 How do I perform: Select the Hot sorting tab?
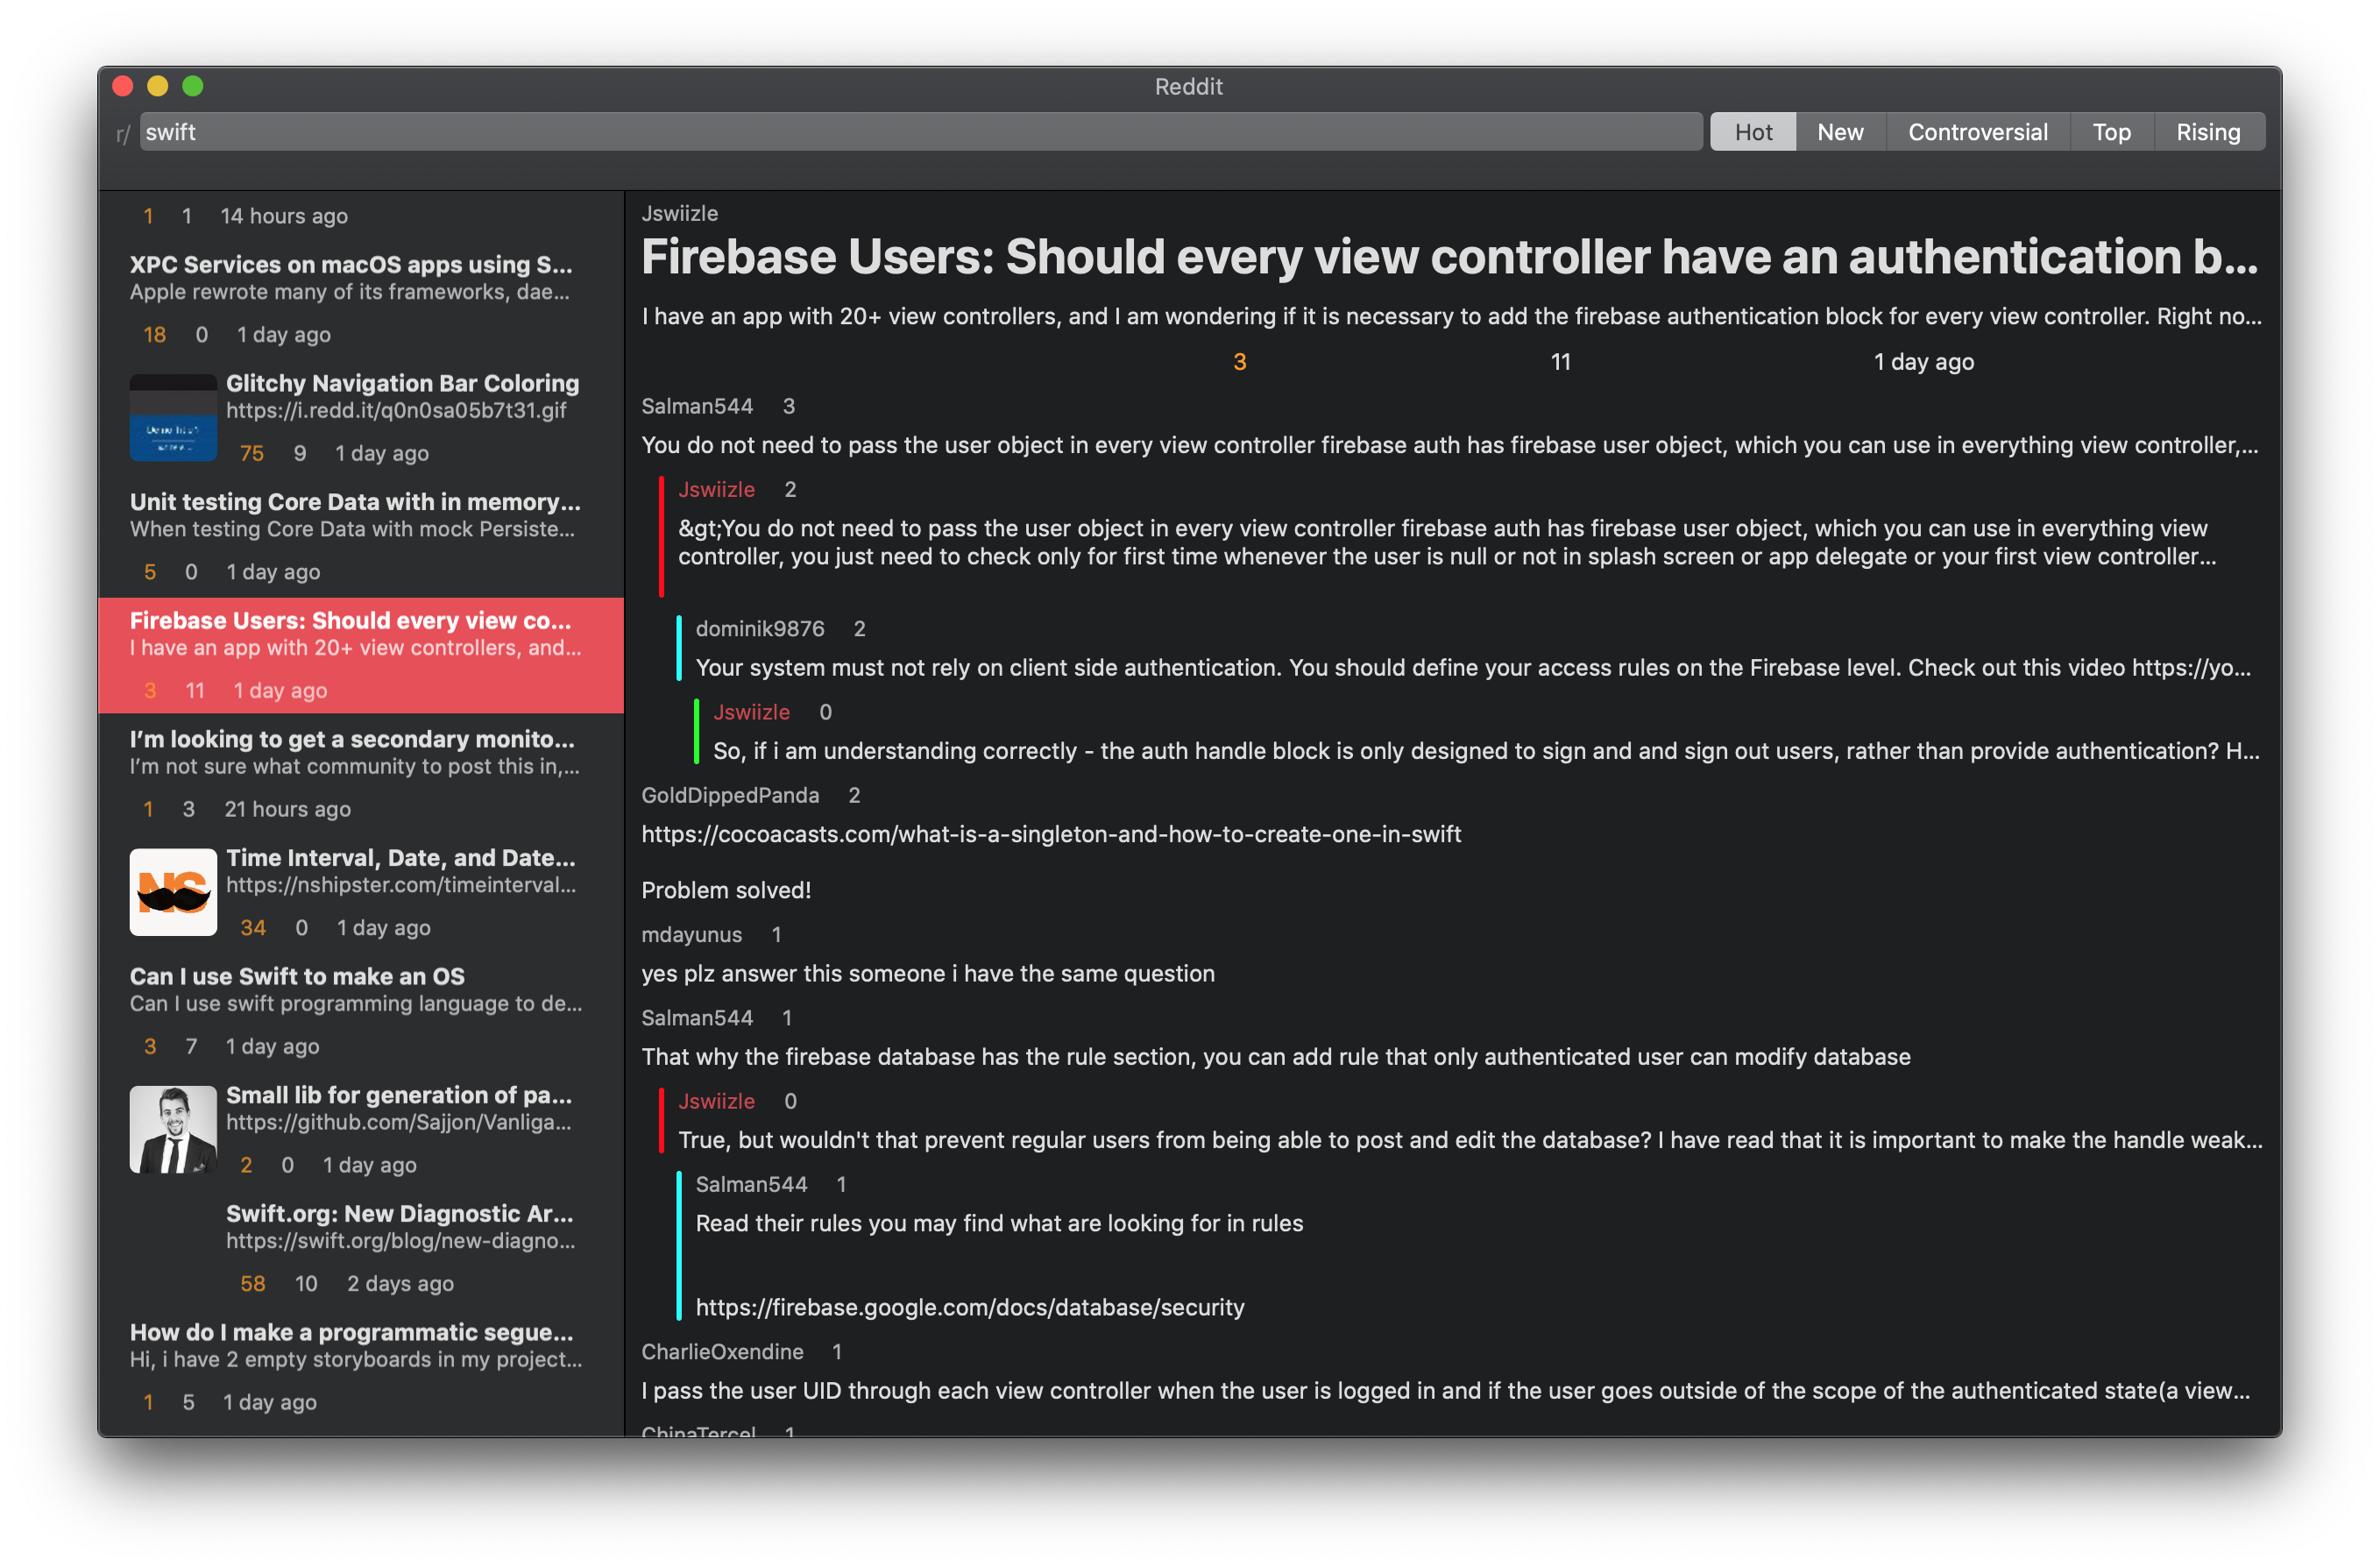click(1752, 132)
